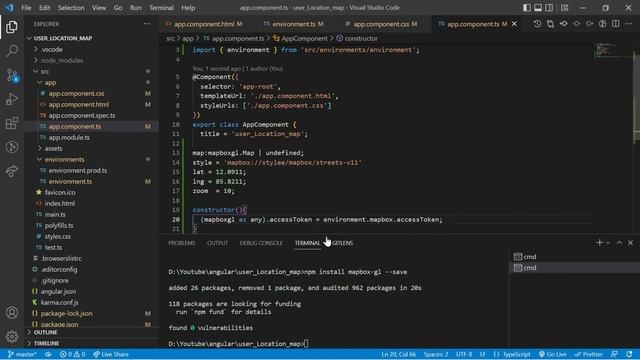The image size is (640, 360).
Task: Open the notifications bell in status bar
Action: [629, 354]
